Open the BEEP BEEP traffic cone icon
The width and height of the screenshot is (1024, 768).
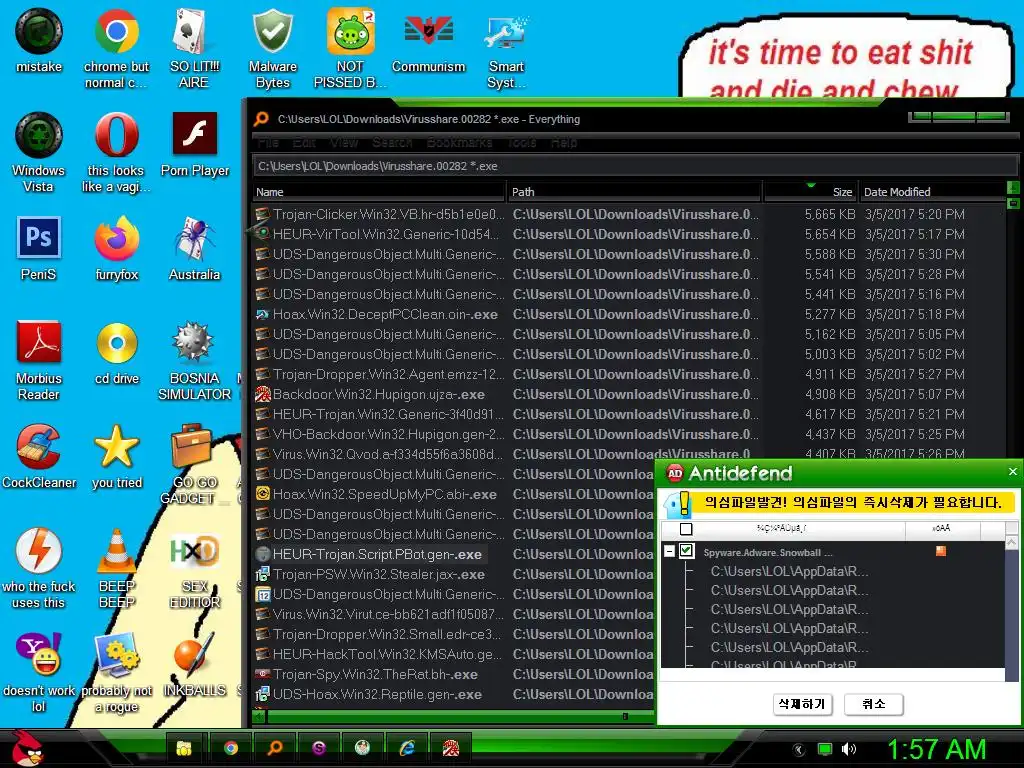116,568
